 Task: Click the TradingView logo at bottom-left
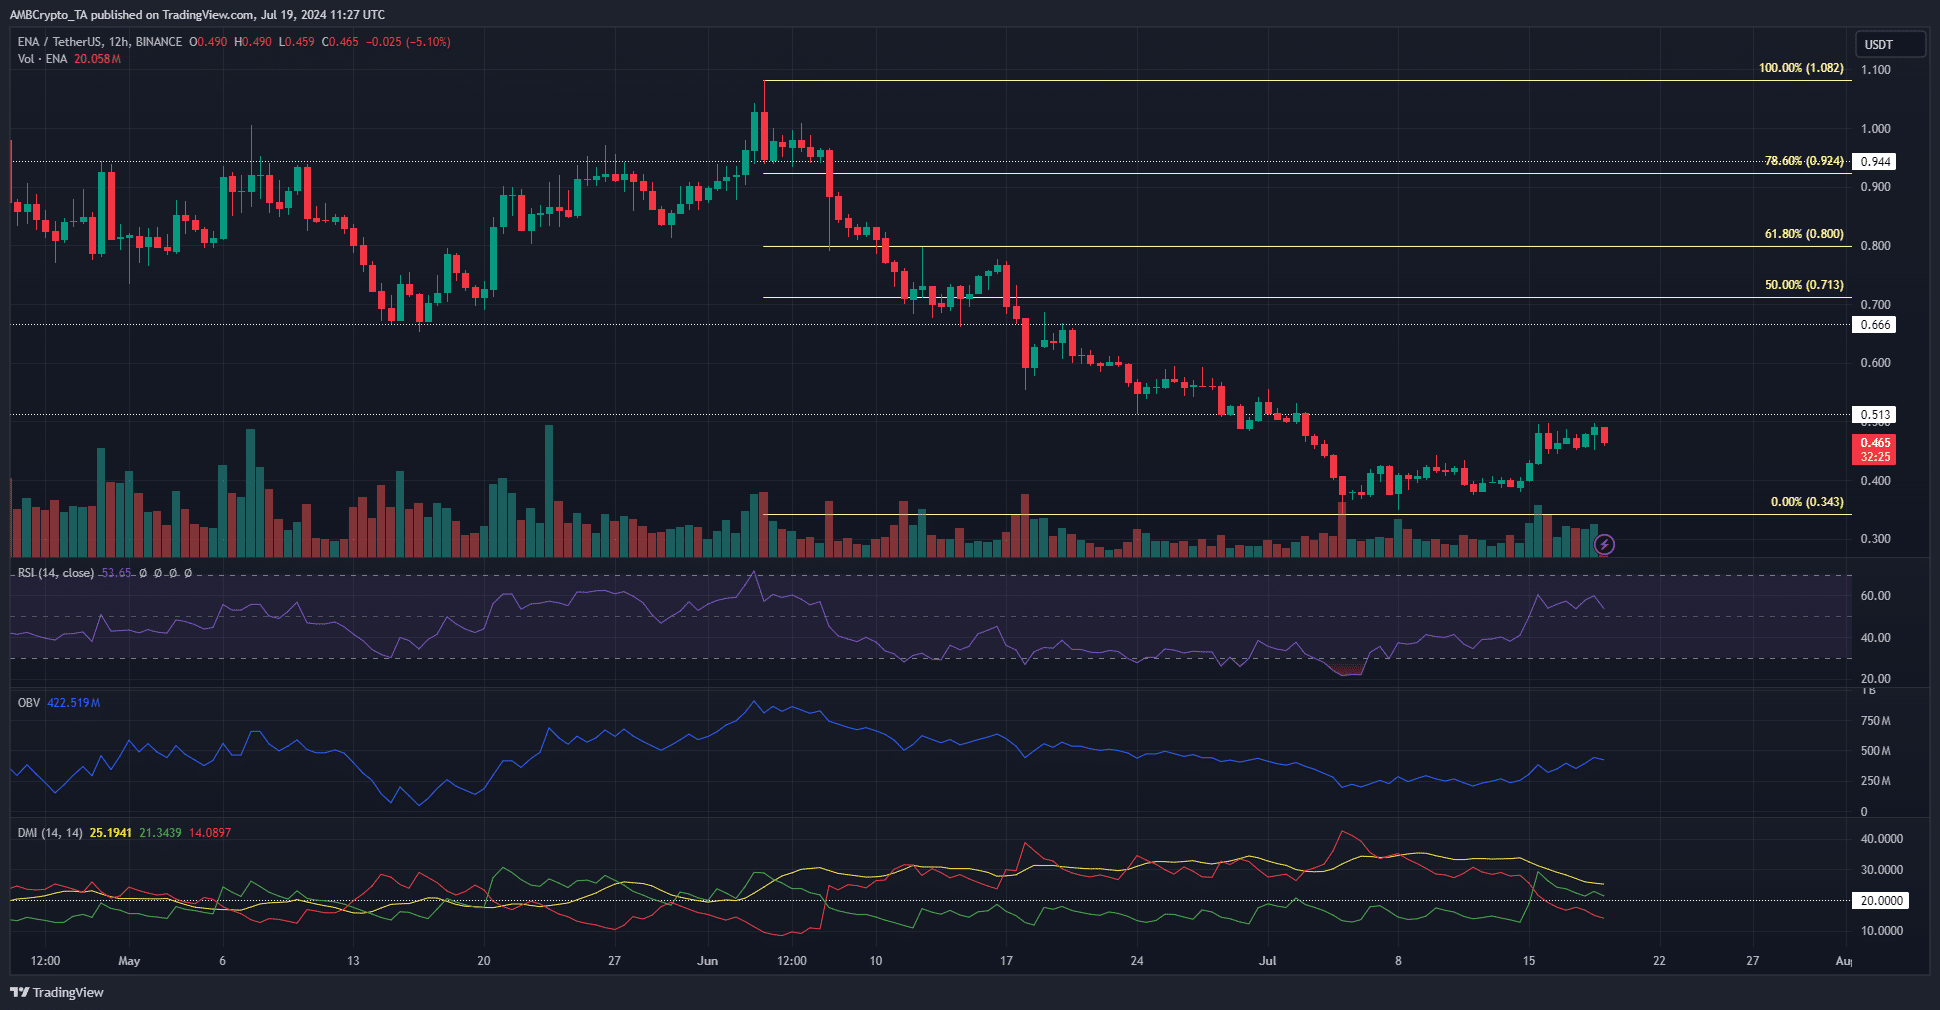(57, 992)
